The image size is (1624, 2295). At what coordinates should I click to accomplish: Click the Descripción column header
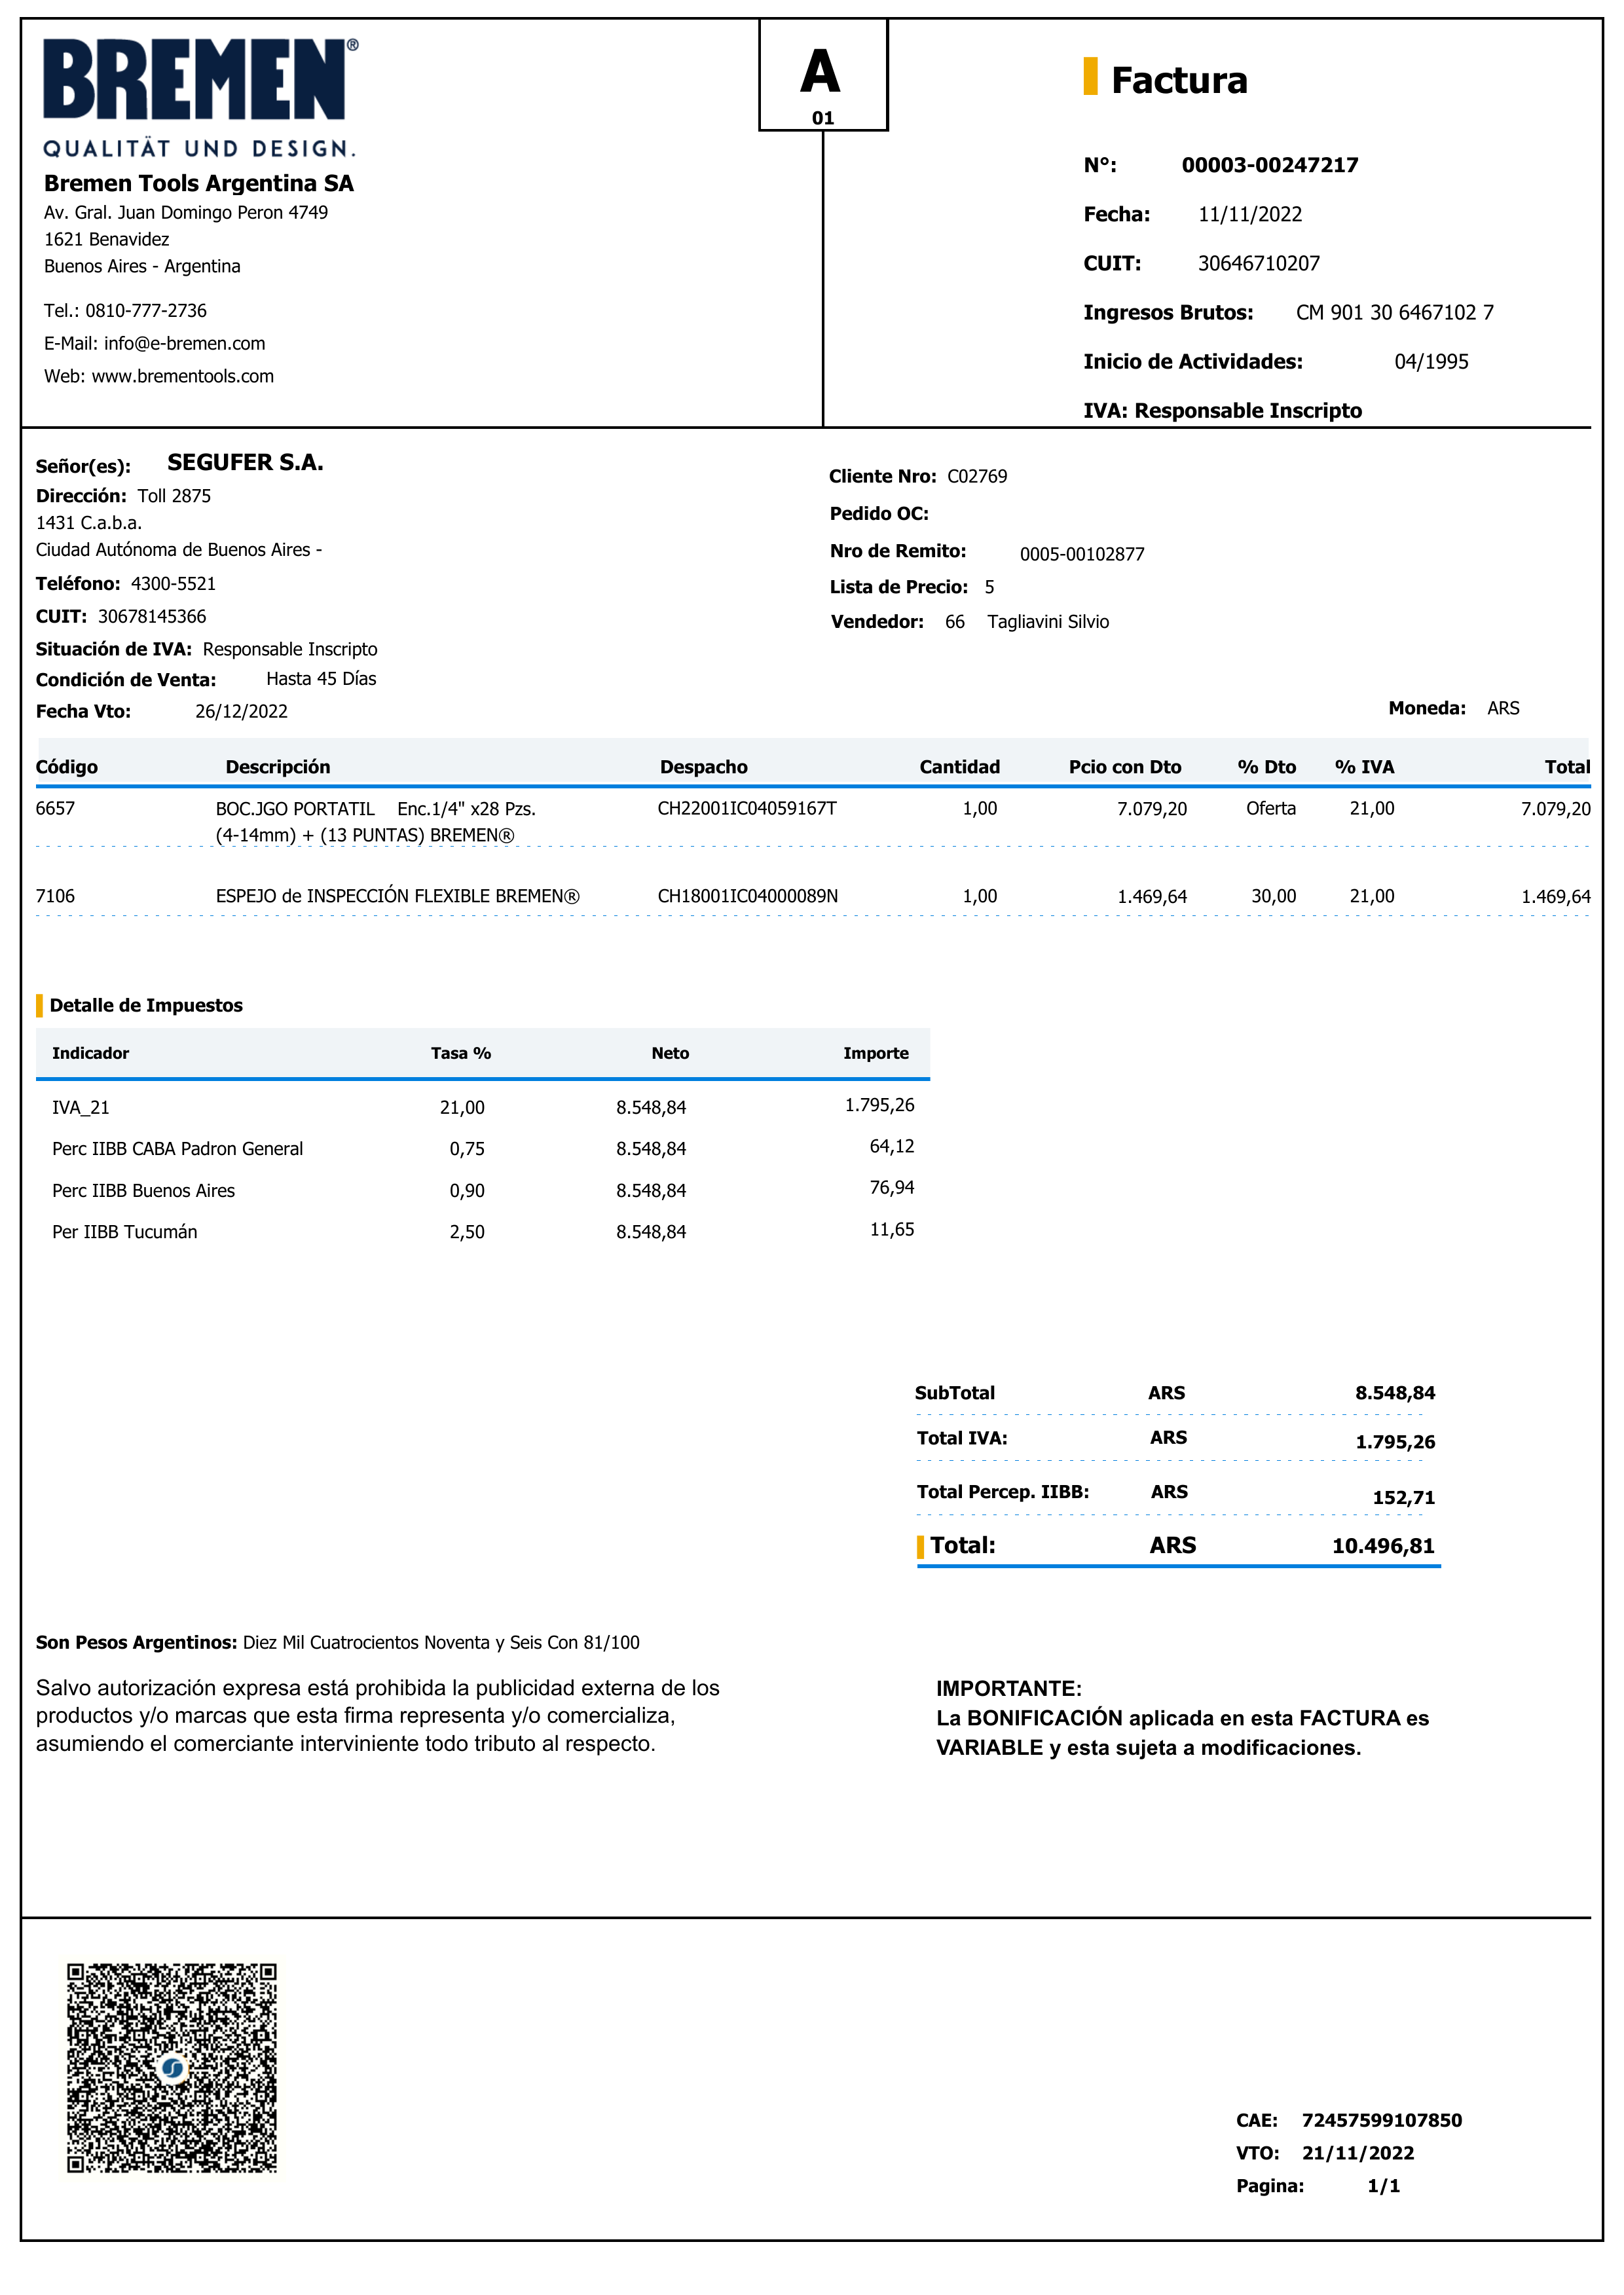[277, 767]
